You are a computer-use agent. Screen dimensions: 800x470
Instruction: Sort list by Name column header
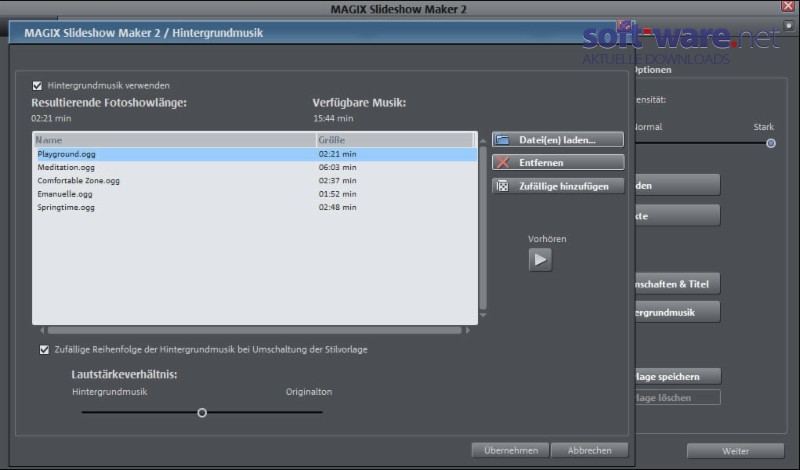click(174, 140)
